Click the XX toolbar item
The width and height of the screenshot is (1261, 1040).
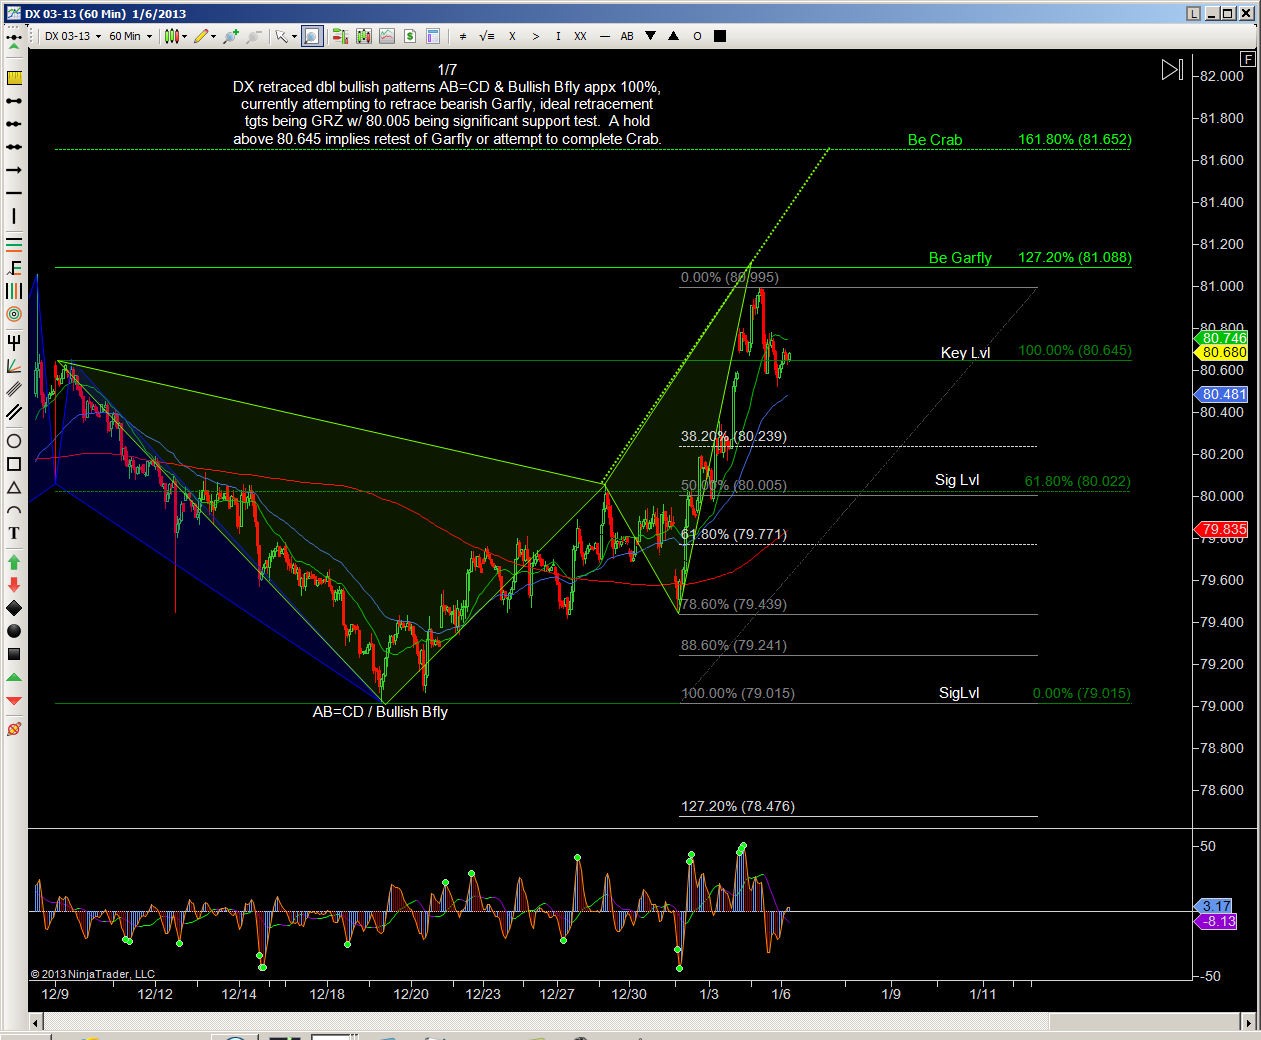coord(580,36)
